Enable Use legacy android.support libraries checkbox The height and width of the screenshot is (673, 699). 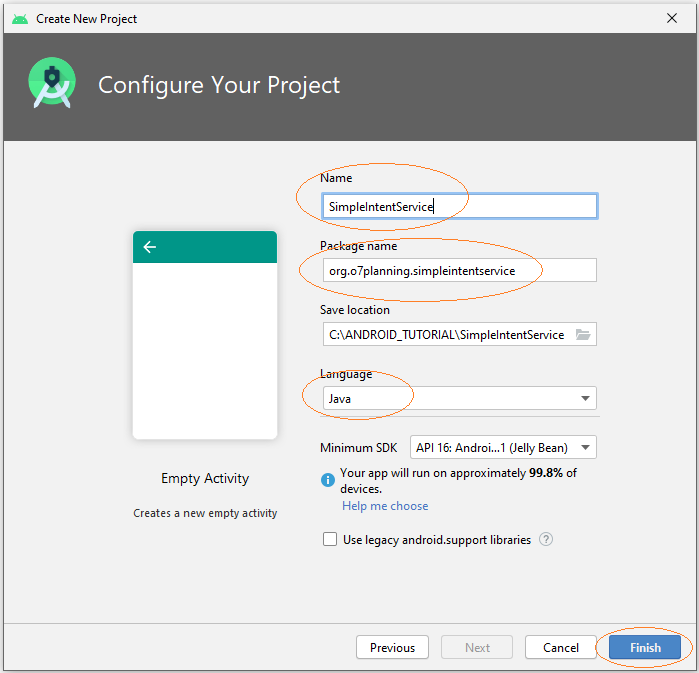(x=330, y=539)
